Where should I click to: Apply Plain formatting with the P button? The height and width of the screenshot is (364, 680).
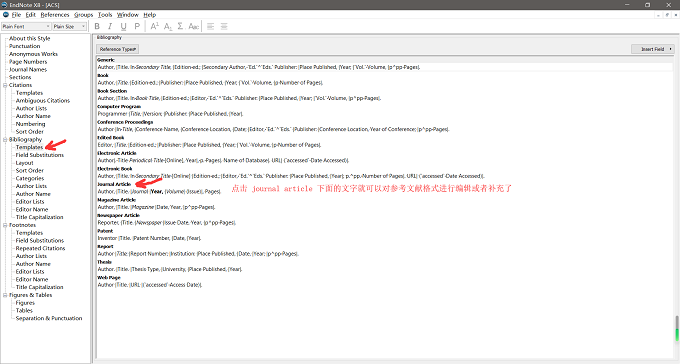pos(137,26)
